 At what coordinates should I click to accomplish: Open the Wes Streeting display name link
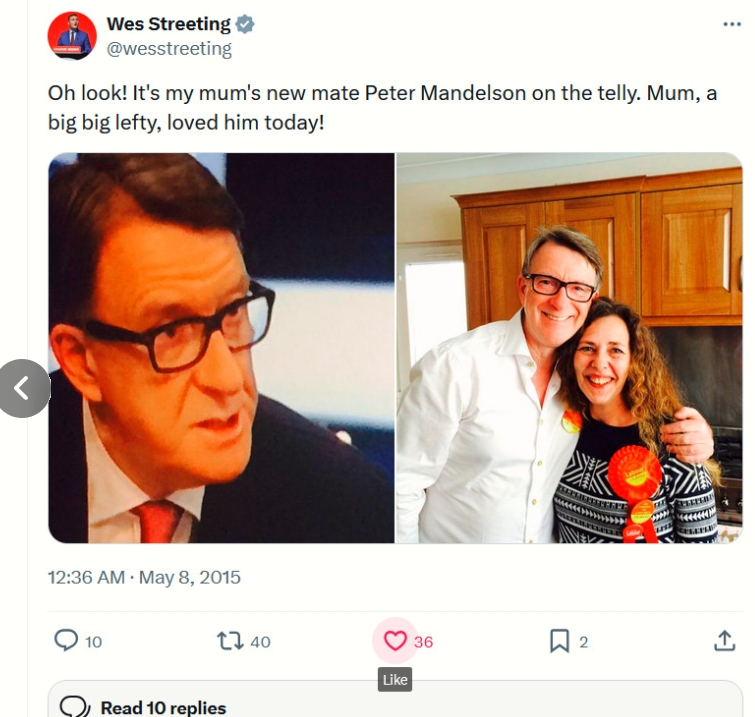(x=168, y=24)
